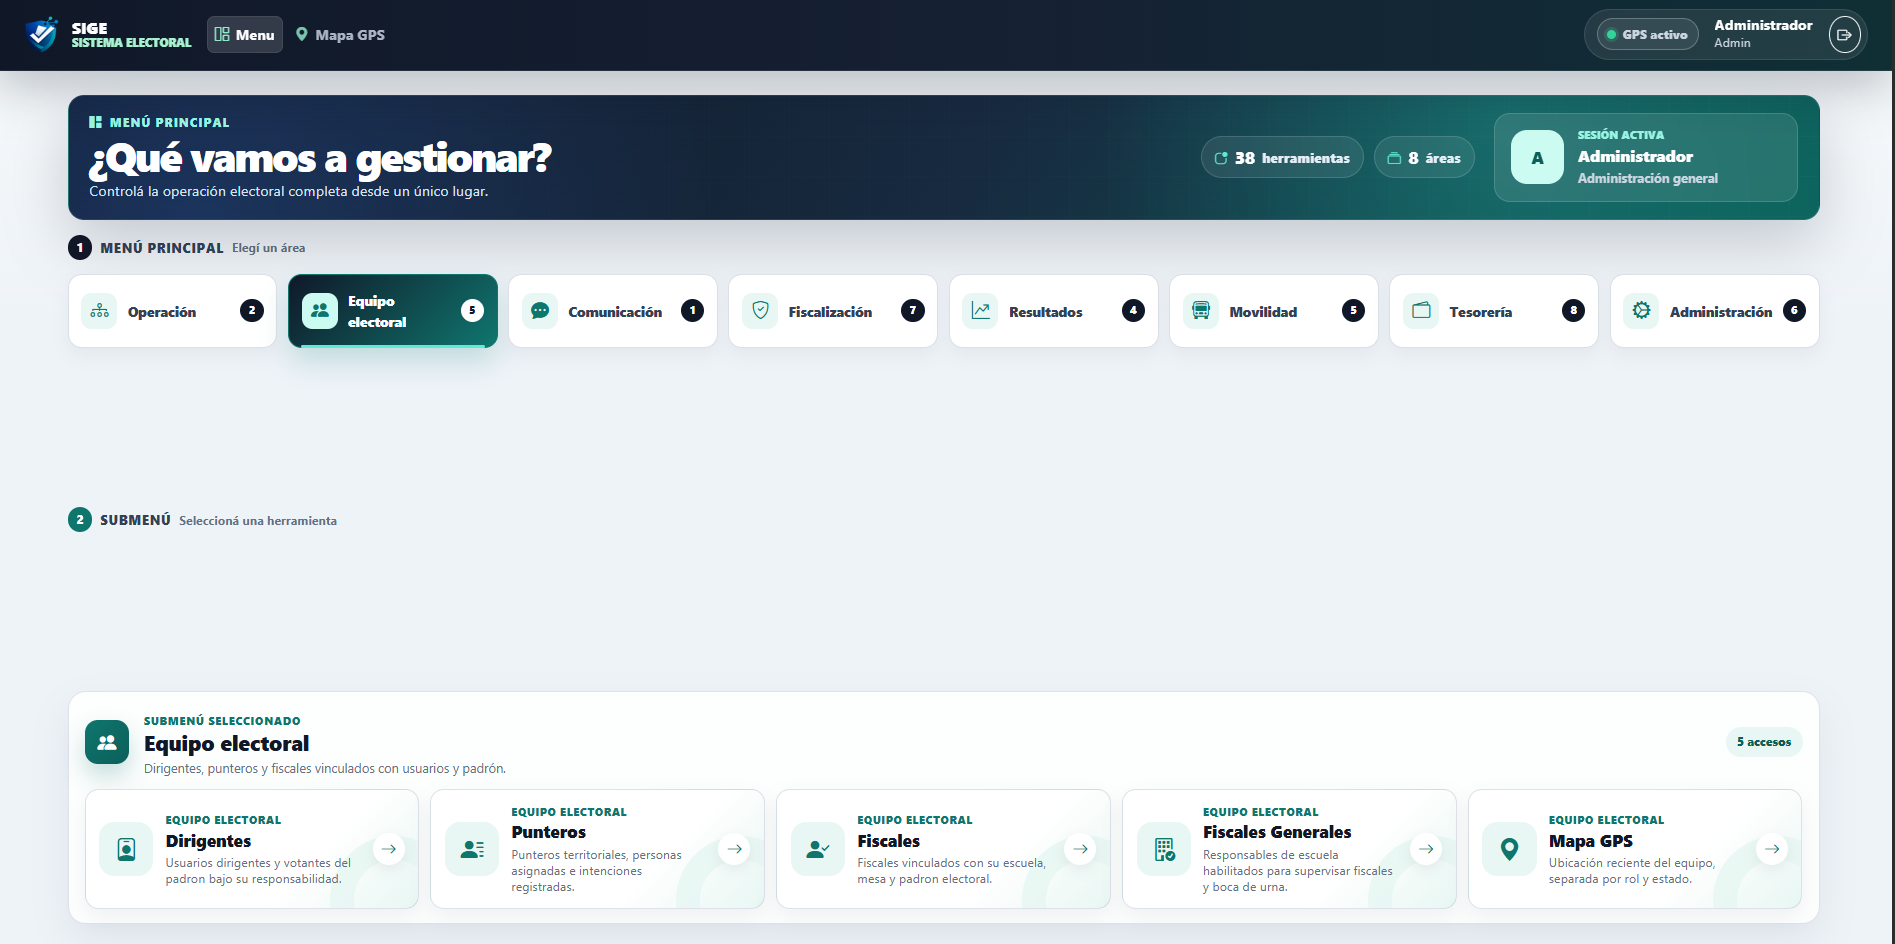Toggle the GPS activo indicator
The width and height of the screenshot is (1895, 944).
[1647, 35]
